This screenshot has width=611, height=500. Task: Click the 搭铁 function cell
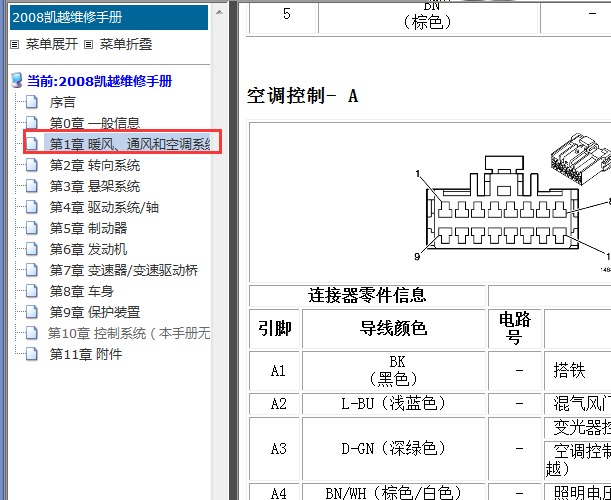577,371
